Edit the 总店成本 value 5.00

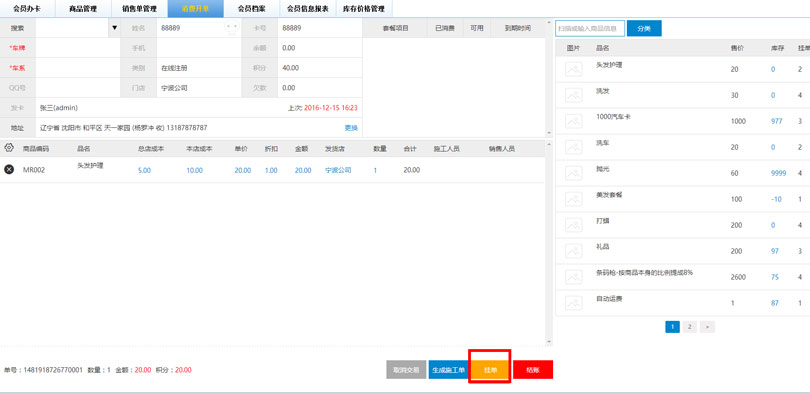pyautogui.click(x=144, y=170)
